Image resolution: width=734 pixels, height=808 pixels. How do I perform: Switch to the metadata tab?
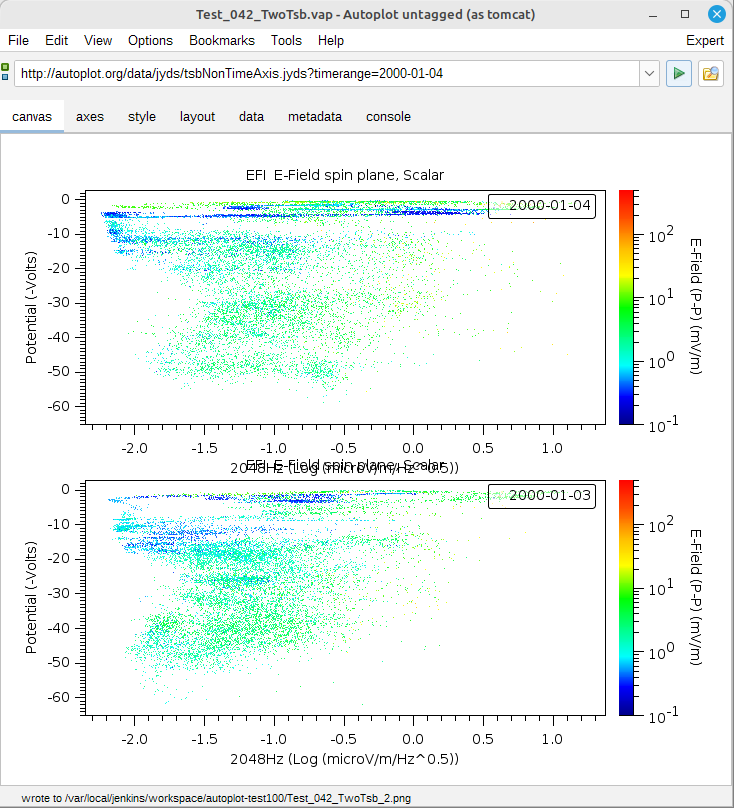pyautogui.click(x=315, y=116)
